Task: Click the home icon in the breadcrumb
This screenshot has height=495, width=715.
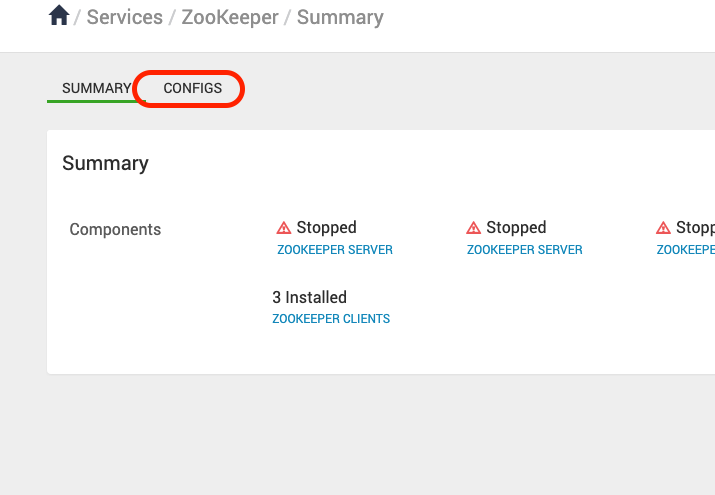Action: tap(59, 16)
